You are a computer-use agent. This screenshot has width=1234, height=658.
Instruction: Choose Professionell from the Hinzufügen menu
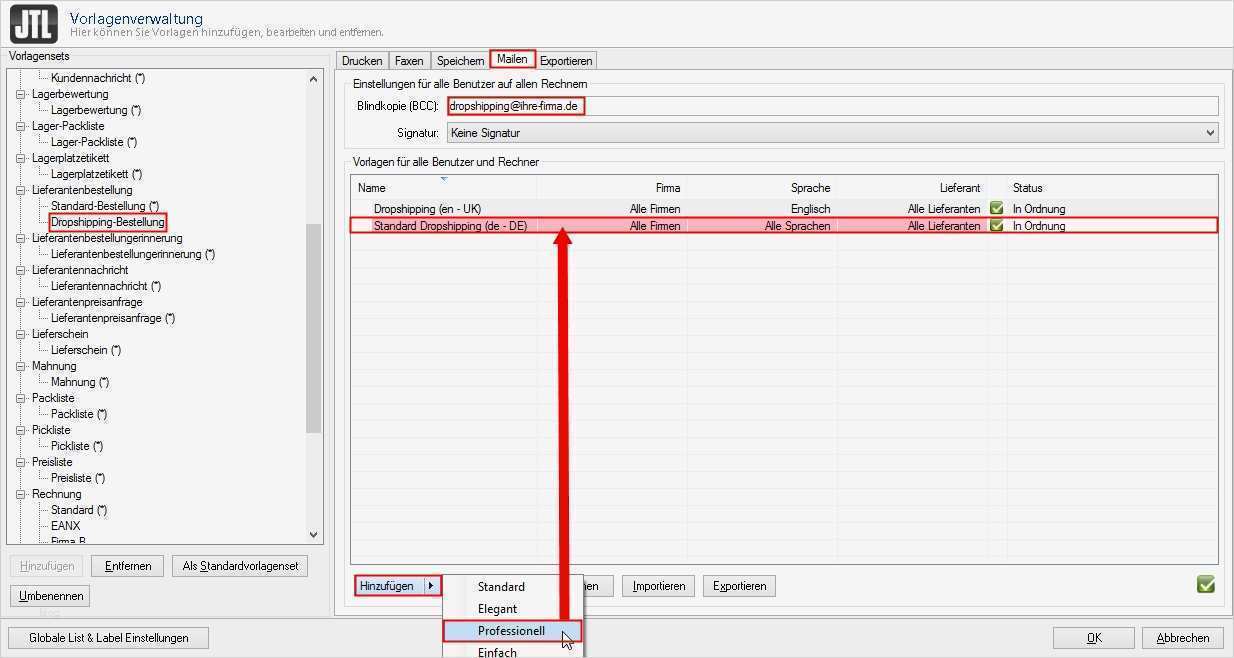[x=512, y=631]
